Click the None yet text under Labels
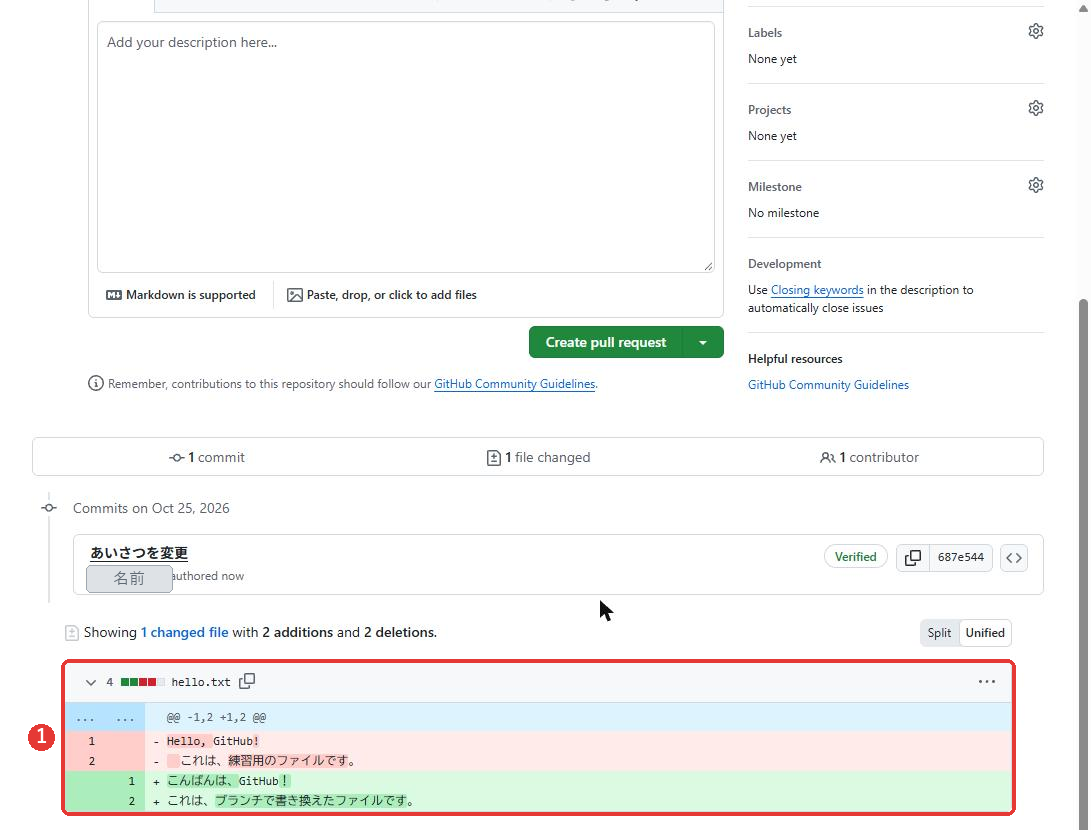Screen dimensions: 1091x830 point(772,59)
